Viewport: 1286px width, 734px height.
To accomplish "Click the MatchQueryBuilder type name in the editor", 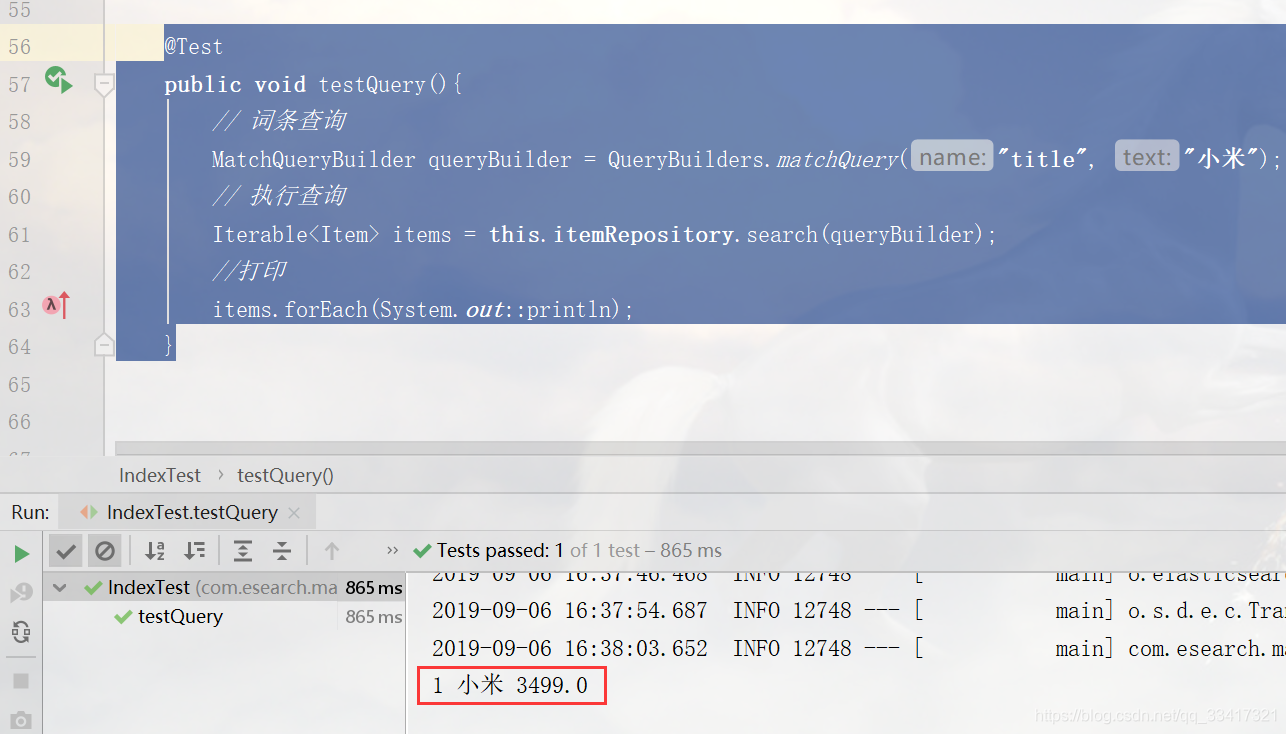I will [314, 160].
